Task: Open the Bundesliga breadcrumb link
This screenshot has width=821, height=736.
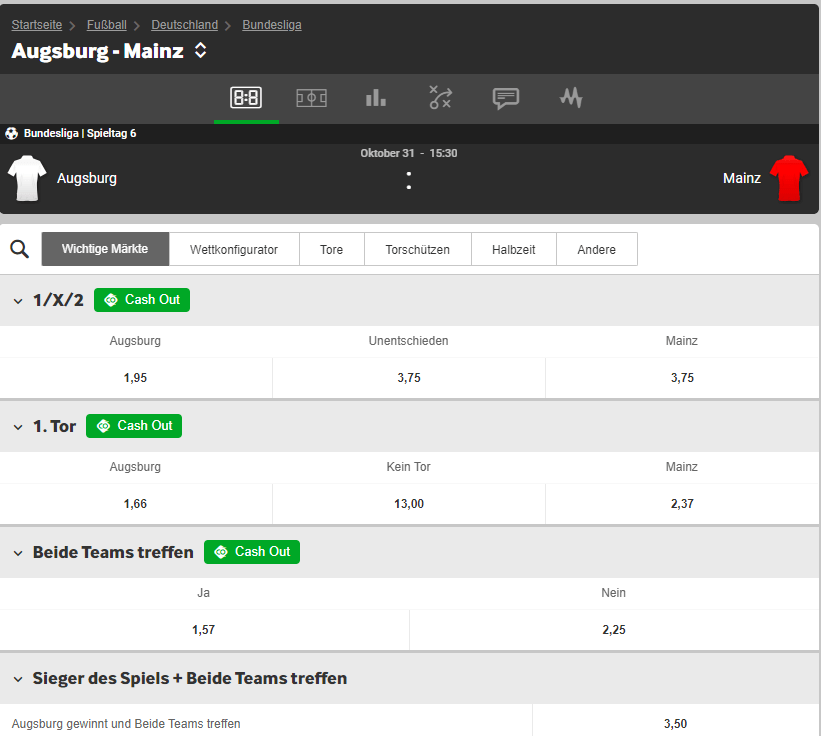Action: pyautogui.click(x=272, y=25)
